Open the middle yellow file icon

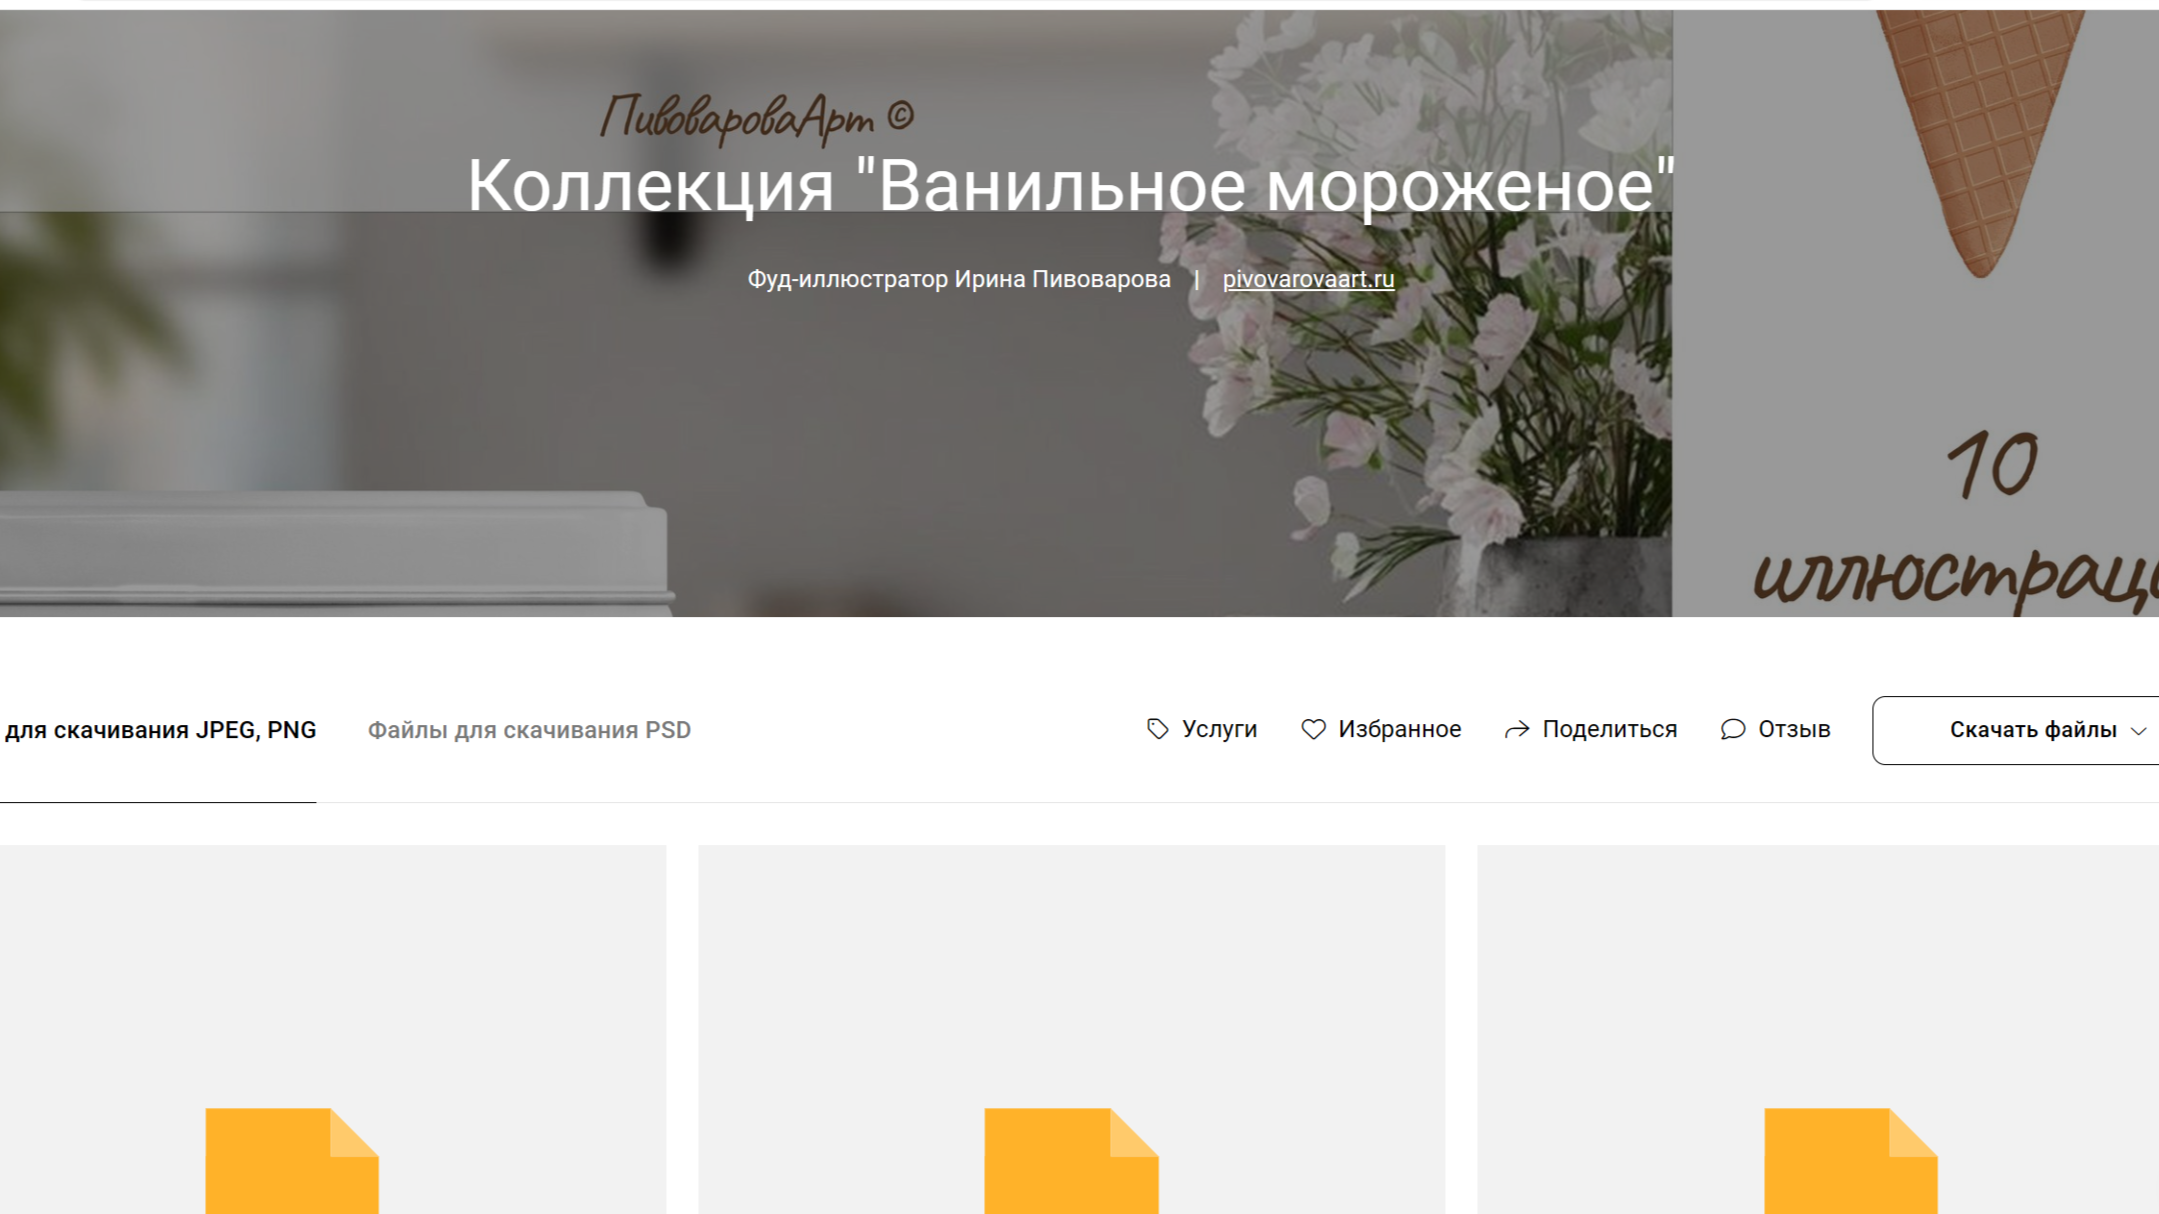(x=1071, y=1160)
